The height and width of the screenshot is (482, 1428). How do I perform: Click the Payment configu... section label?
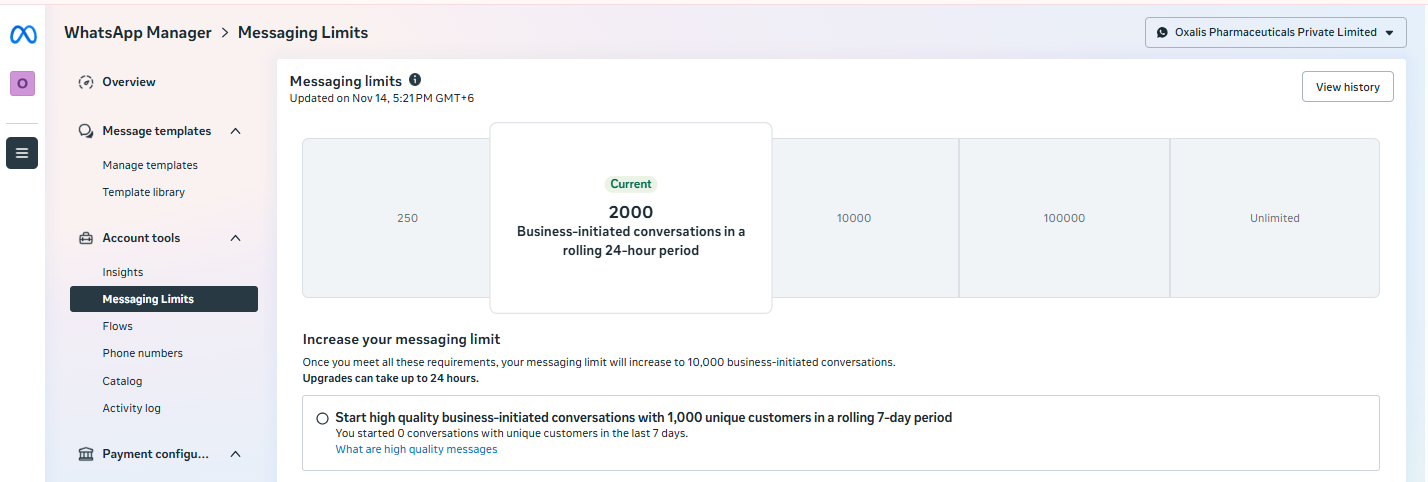coord(156,454)
